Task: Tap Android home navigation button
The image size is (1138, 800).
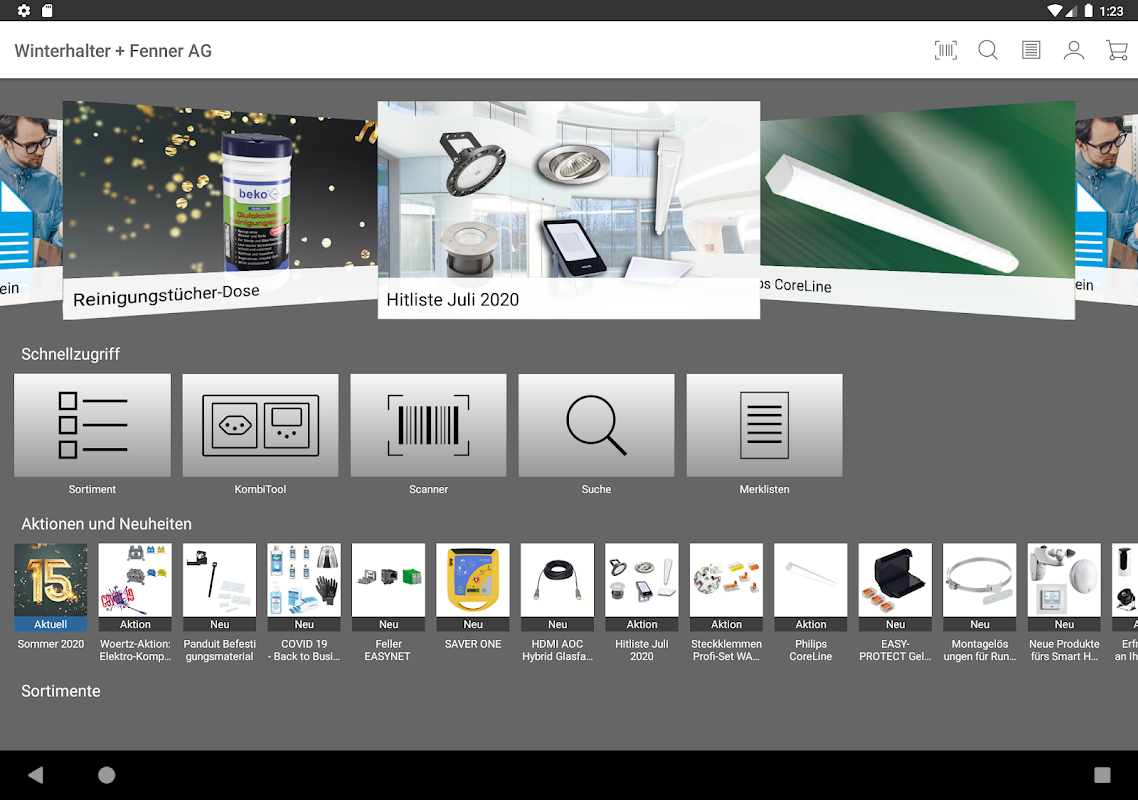Action: [x=107, y=775]
